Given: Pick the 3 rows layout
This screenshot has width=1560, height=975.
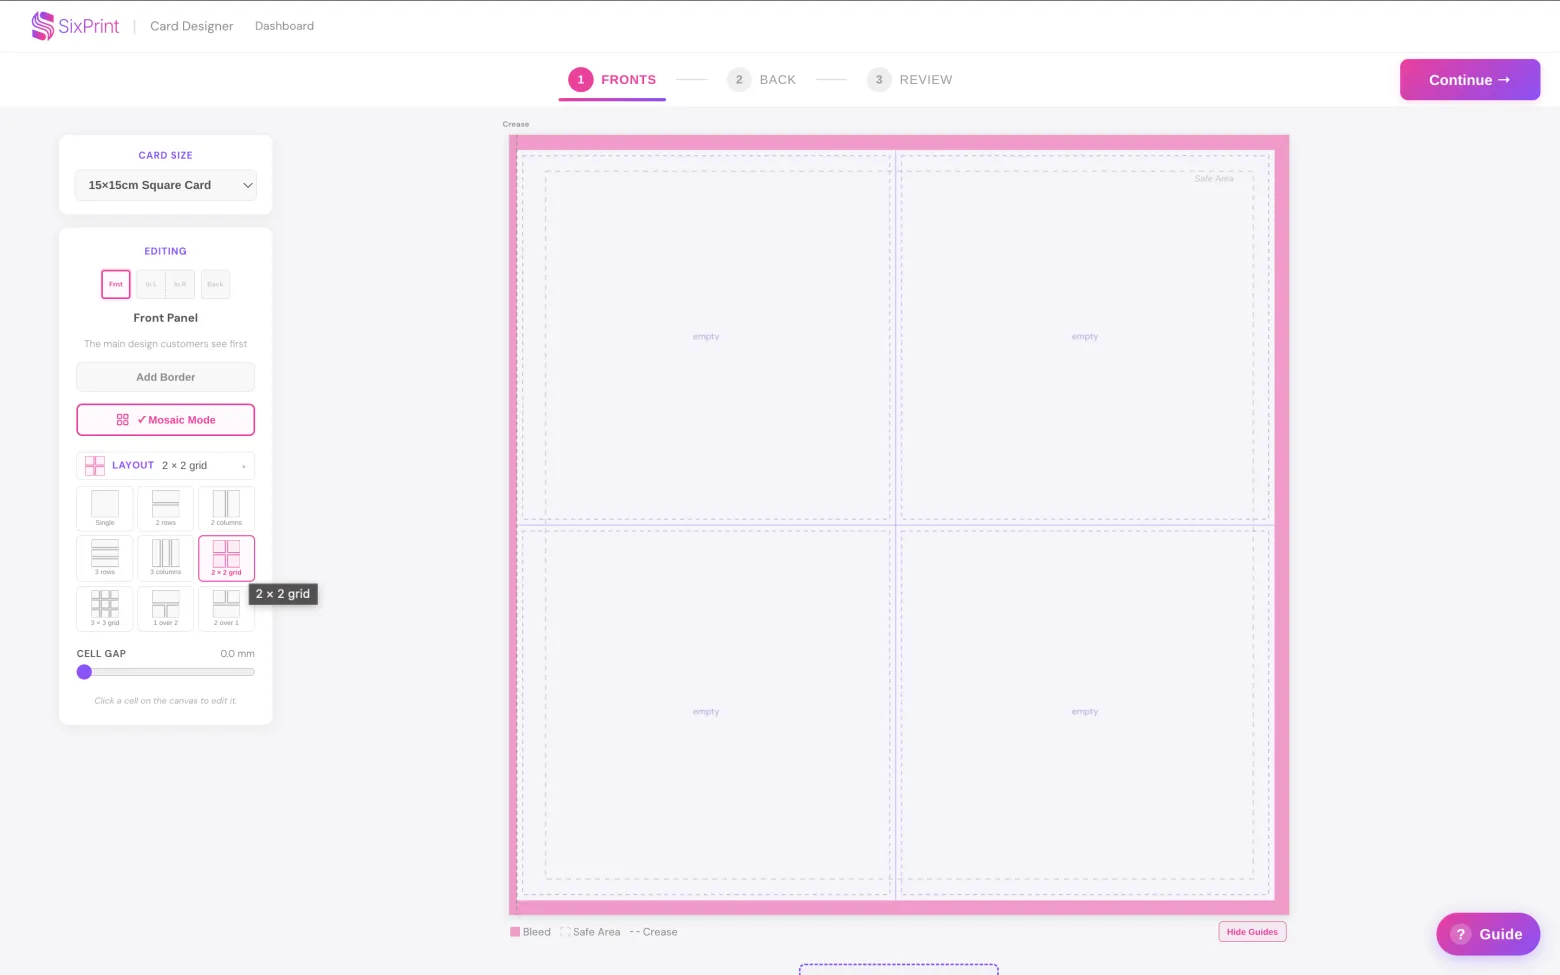Looking at the screenshot, I should (x=105, y=558).
